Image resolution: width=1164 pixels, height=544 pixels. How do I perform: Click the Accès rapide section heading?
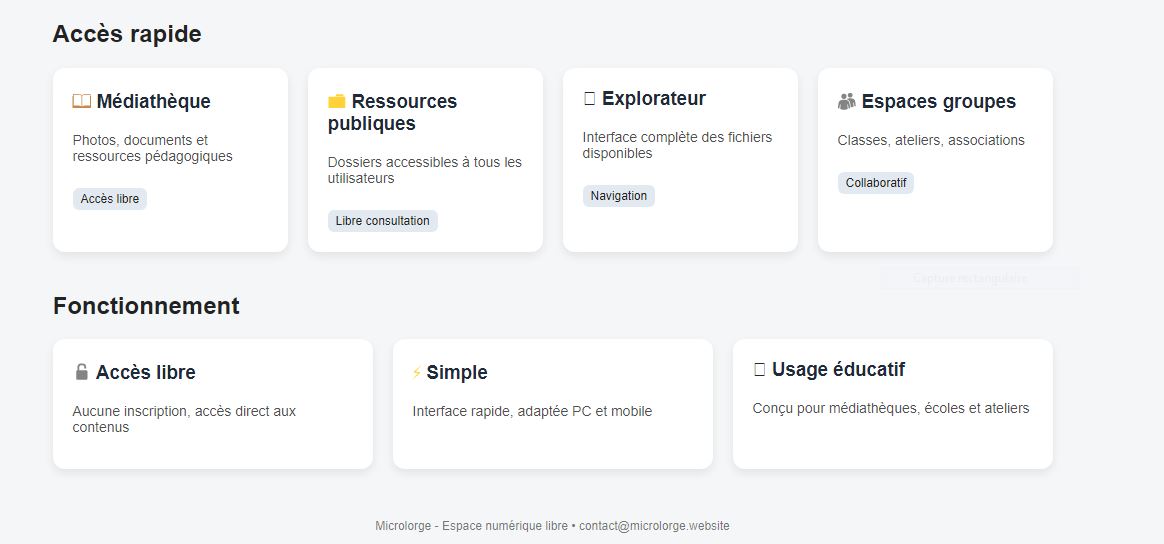tap(127, 34)
